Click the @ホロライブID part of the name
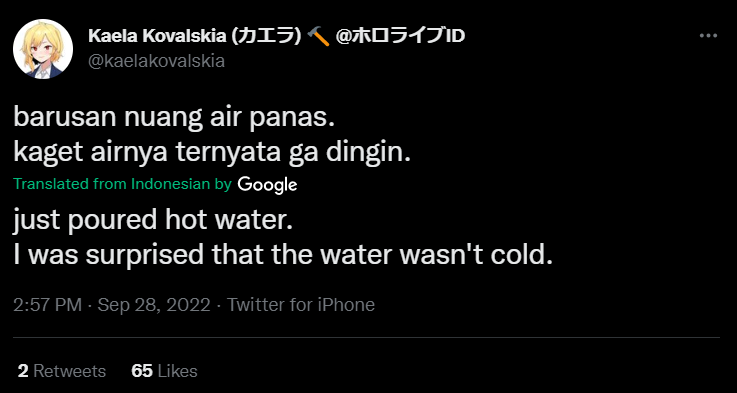 coord(400,36)
